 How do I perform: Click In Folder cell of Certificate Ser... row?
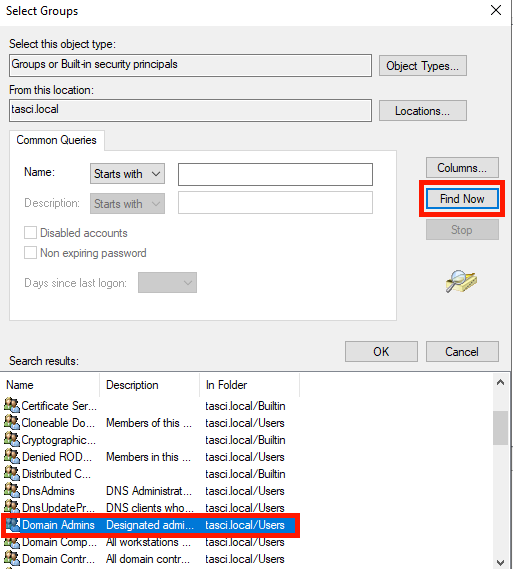click(x=245, y=406)
